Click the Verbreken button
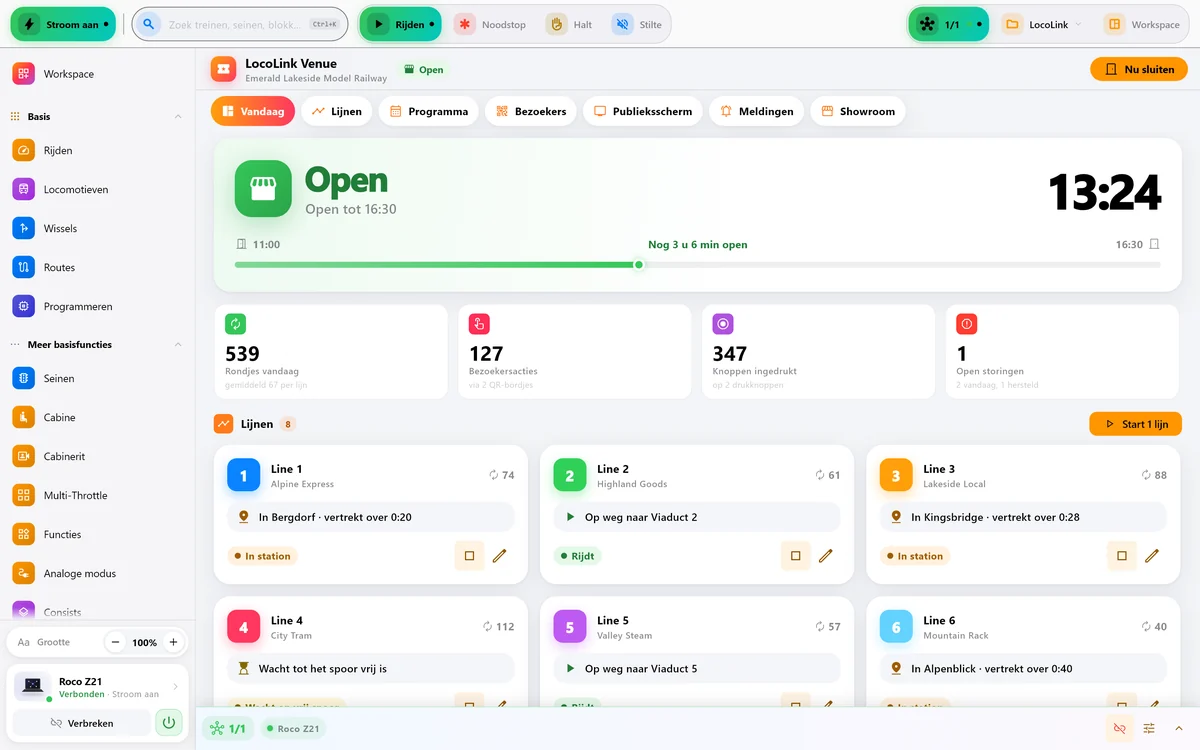 (82, 722)
